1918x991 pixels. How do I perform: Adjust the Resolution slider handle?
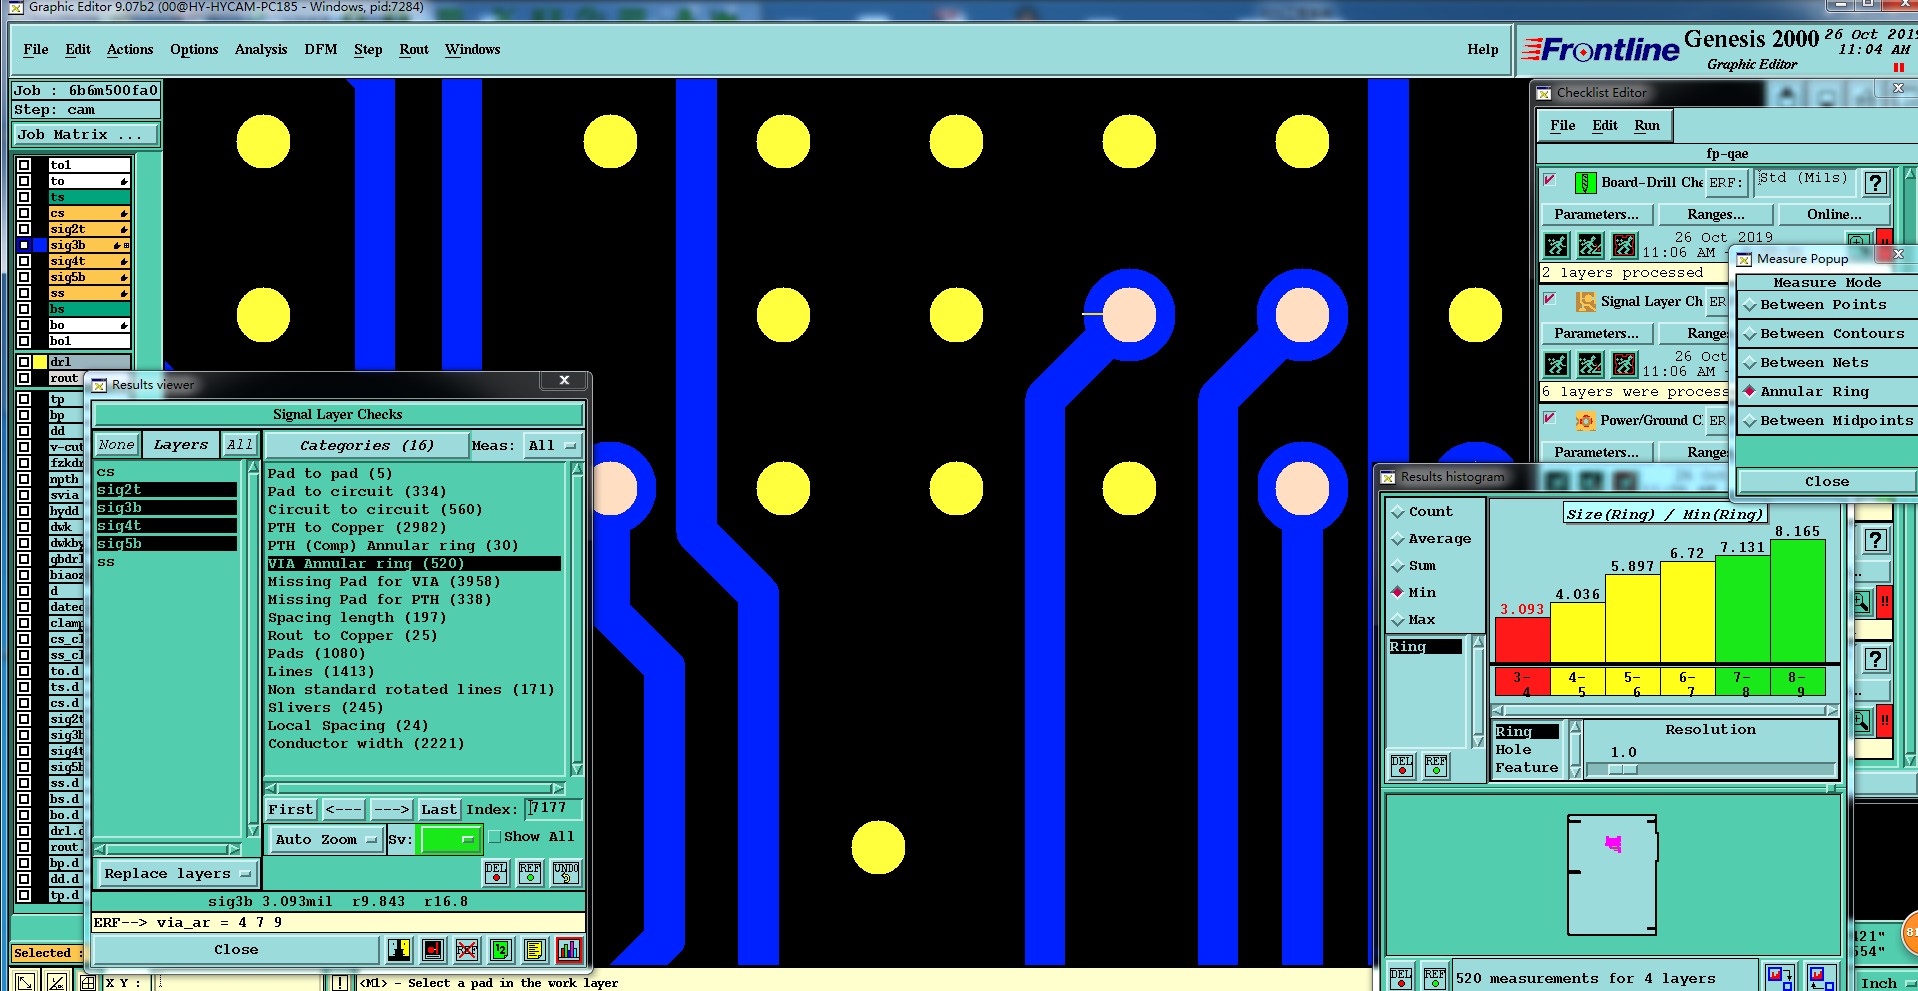(1623, 769)
